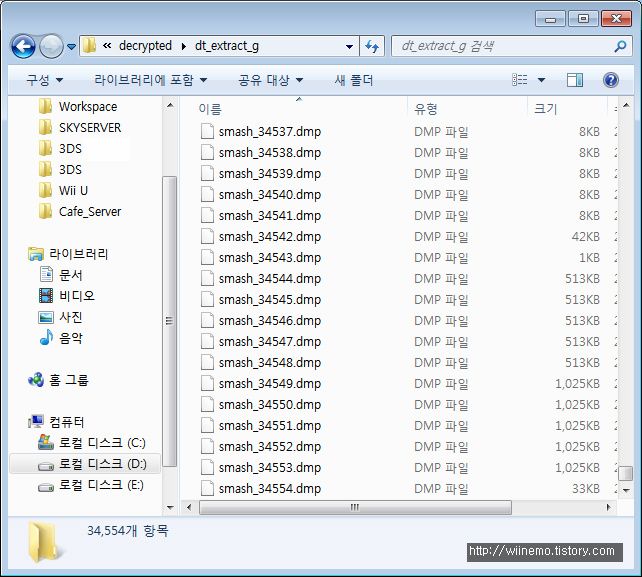The image size is (642, 577).
Task: Select file smash_34552.dmp
Action: (269, 446)
